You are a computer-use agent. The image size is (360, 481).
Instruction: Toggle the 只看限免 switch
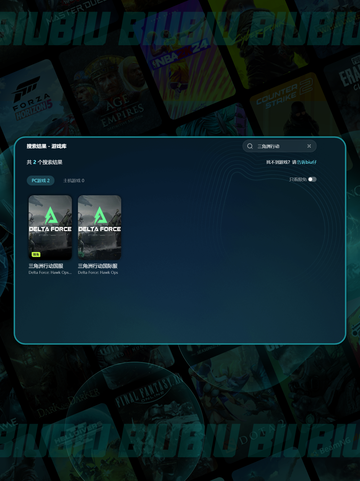[x=312, y=179]
